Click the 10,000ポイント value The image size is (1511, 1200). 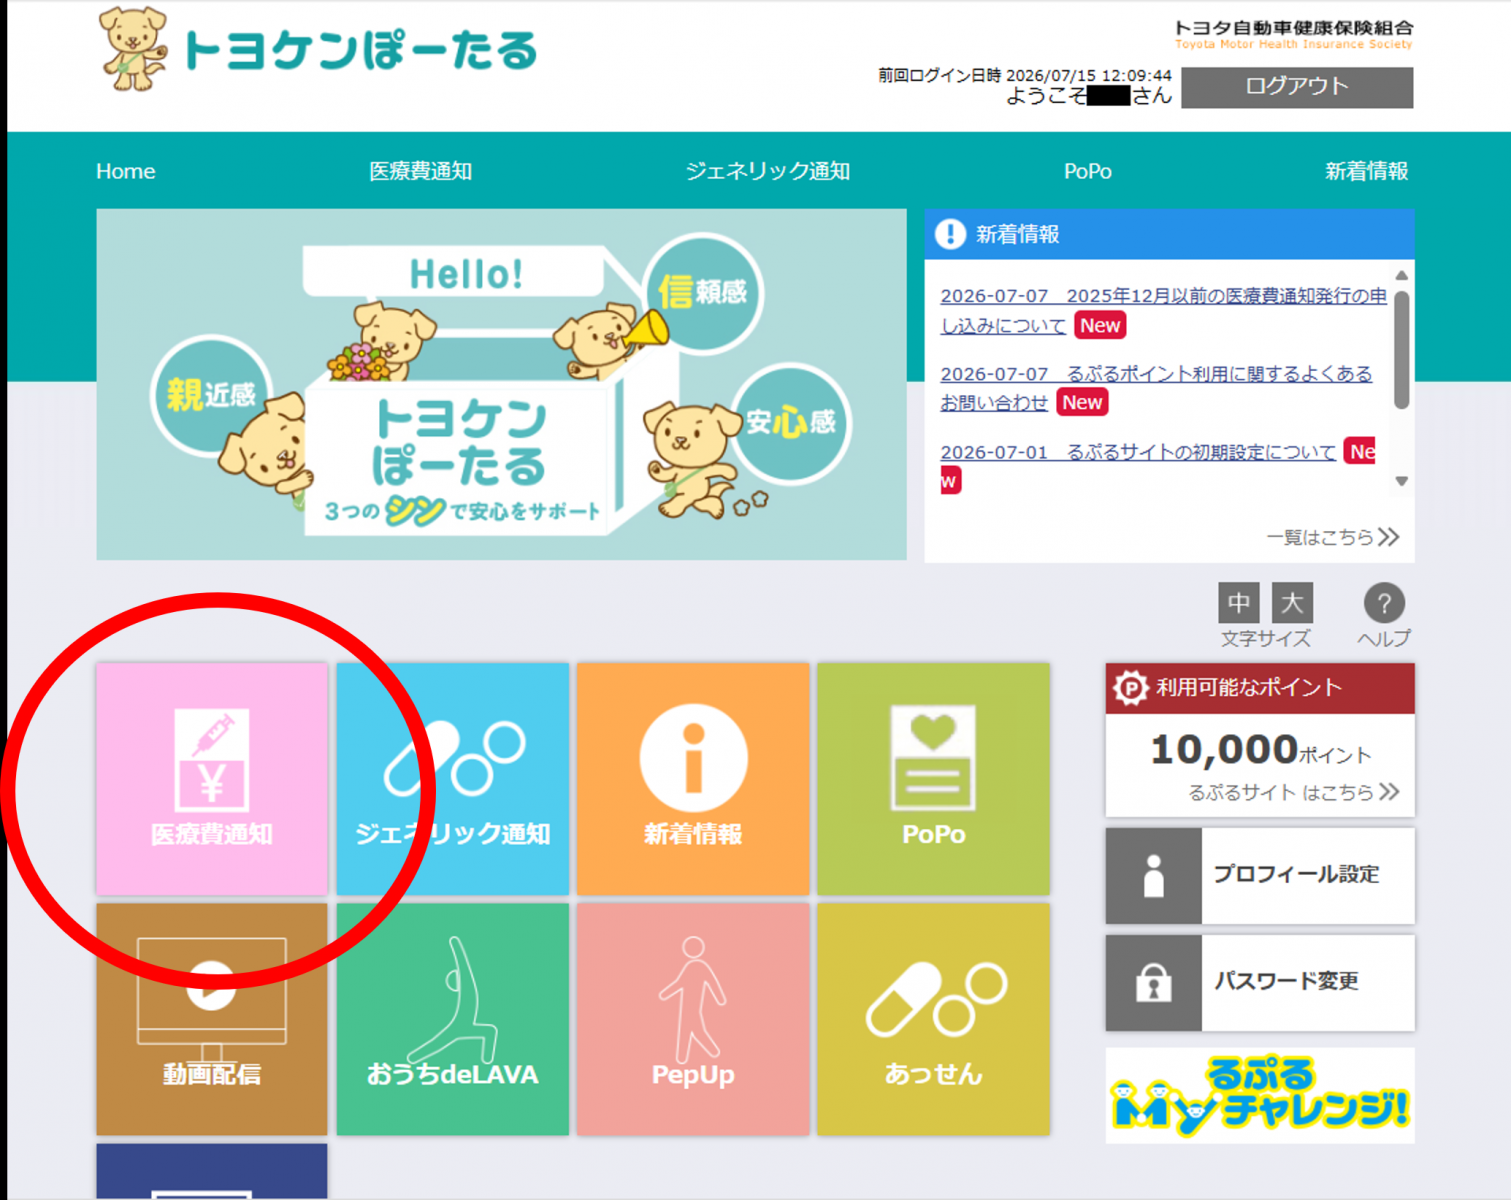pyautogui.click(x=1260, y=750)
